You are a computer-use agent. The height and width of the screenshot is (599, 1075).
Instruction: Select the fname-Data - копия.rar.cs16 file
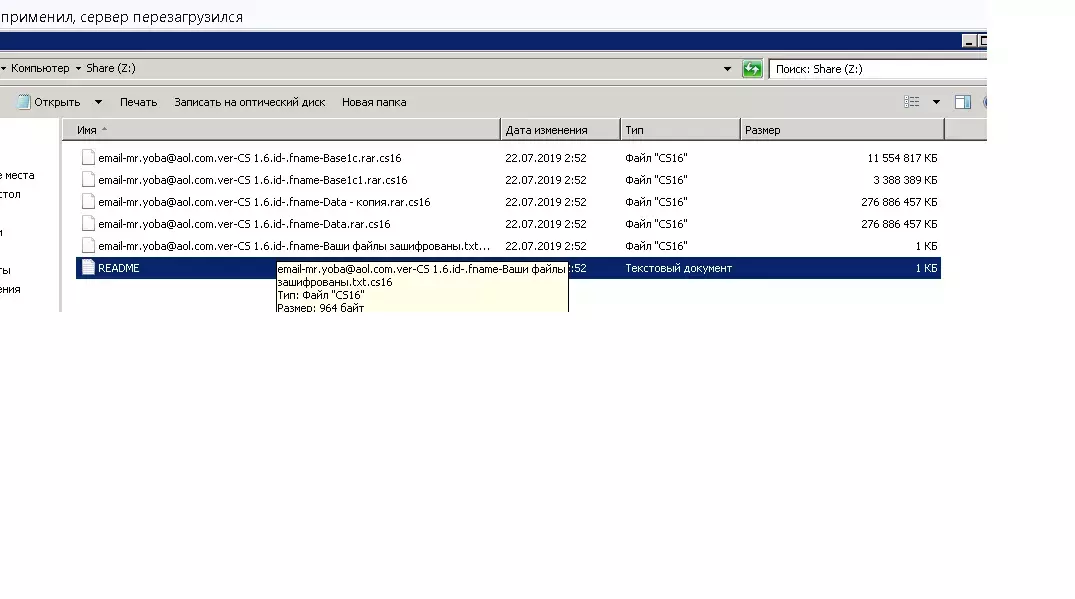click(x=264, y=202)
